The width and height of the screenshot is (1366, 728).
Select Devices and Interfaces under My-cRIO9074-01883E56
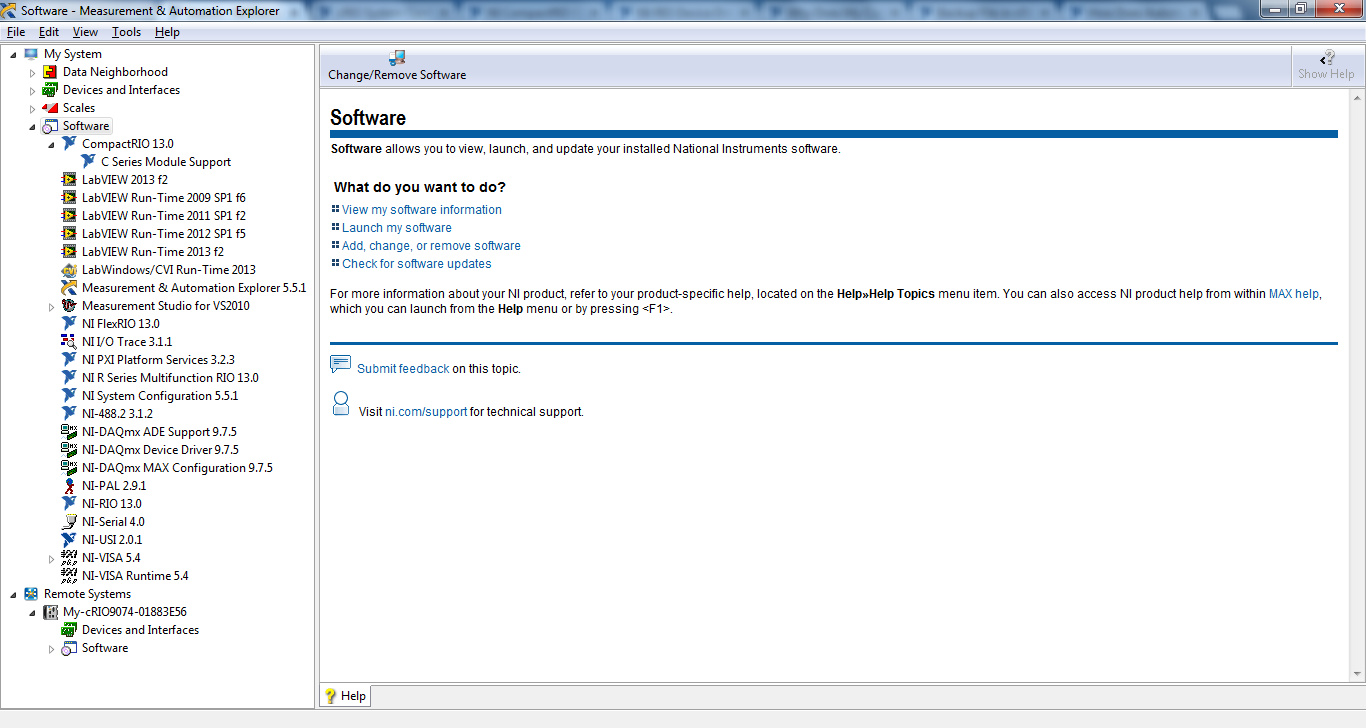coord(140,630)
